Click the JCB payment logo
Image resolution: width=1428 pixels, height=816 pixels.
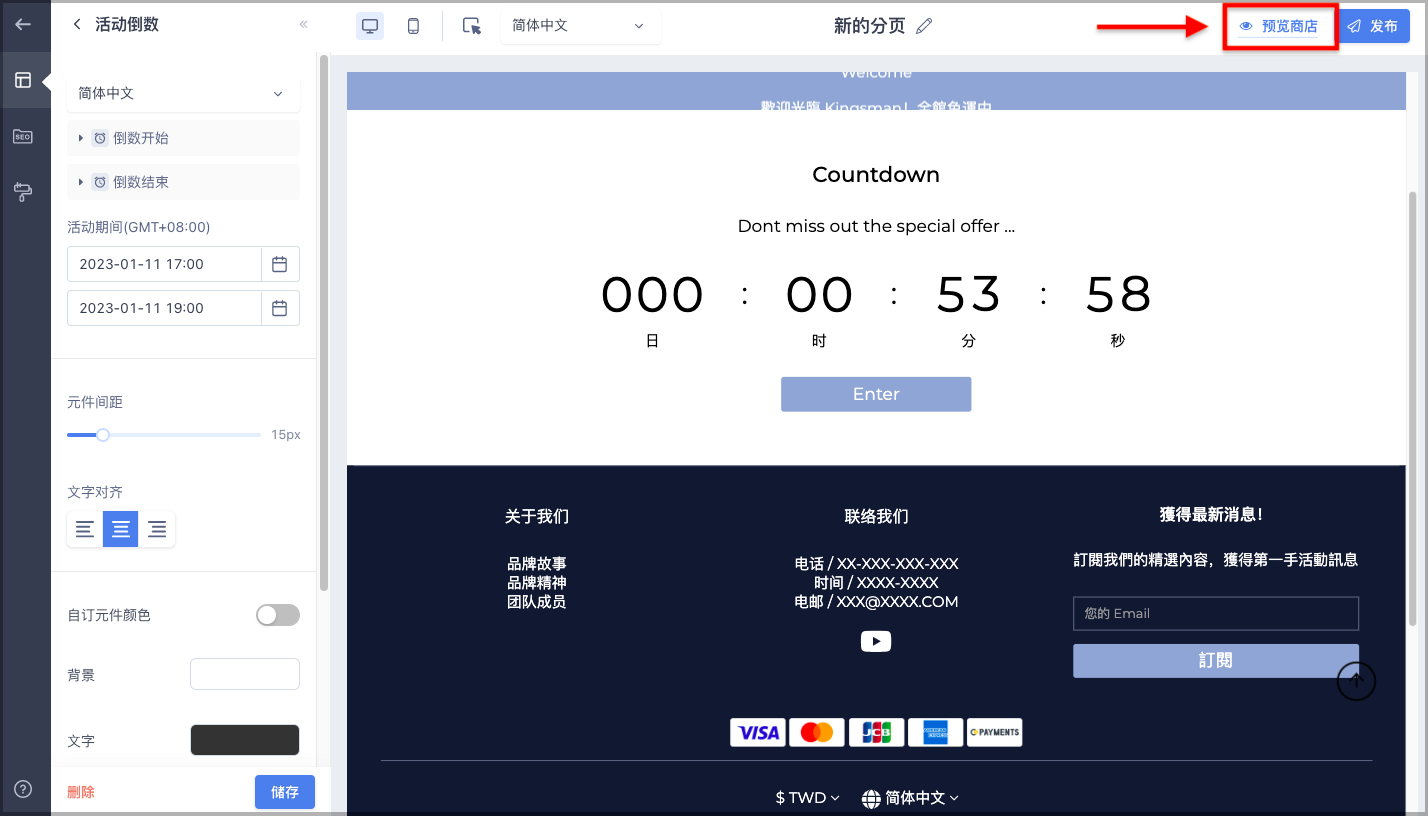[x=877, y=732]
